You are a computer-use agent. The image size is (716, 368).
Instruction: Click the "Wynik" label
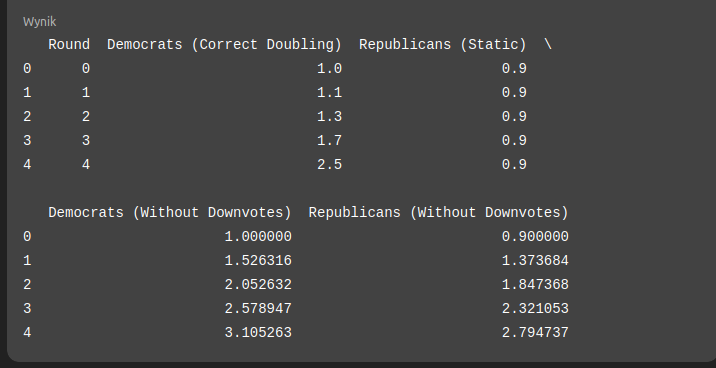click(40, 21)
